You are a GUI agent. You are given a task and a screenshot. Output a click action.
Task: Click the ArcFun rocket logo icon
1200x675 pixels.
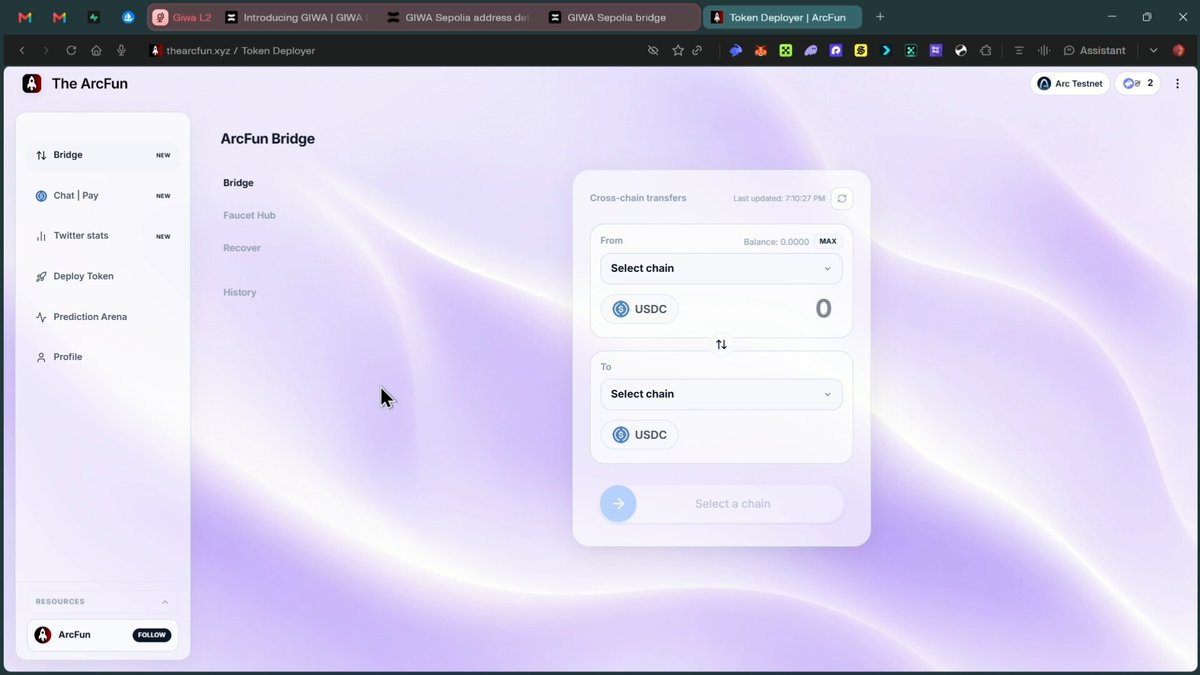pos(32,84)
